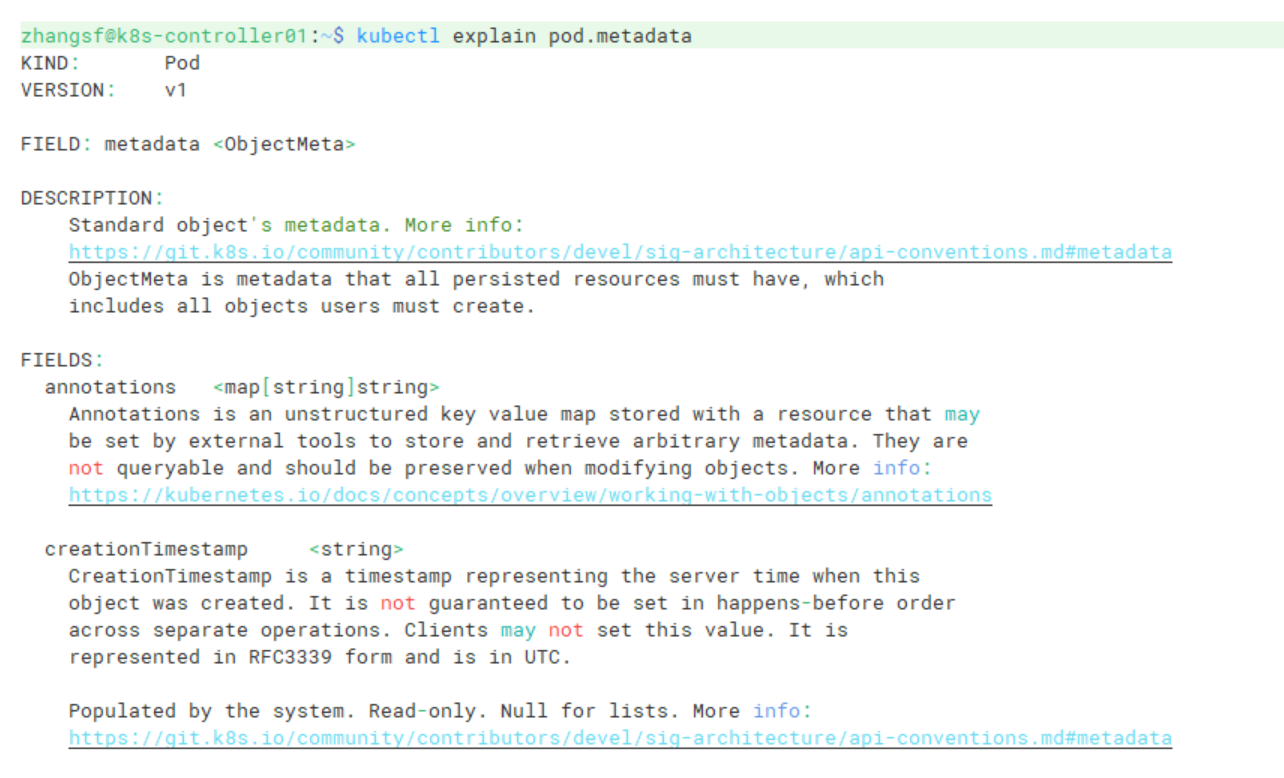Screen dimensions: 1284x778
Task: Click the kubectl command word
Action: pyautogui.click(x=399, y=36)
